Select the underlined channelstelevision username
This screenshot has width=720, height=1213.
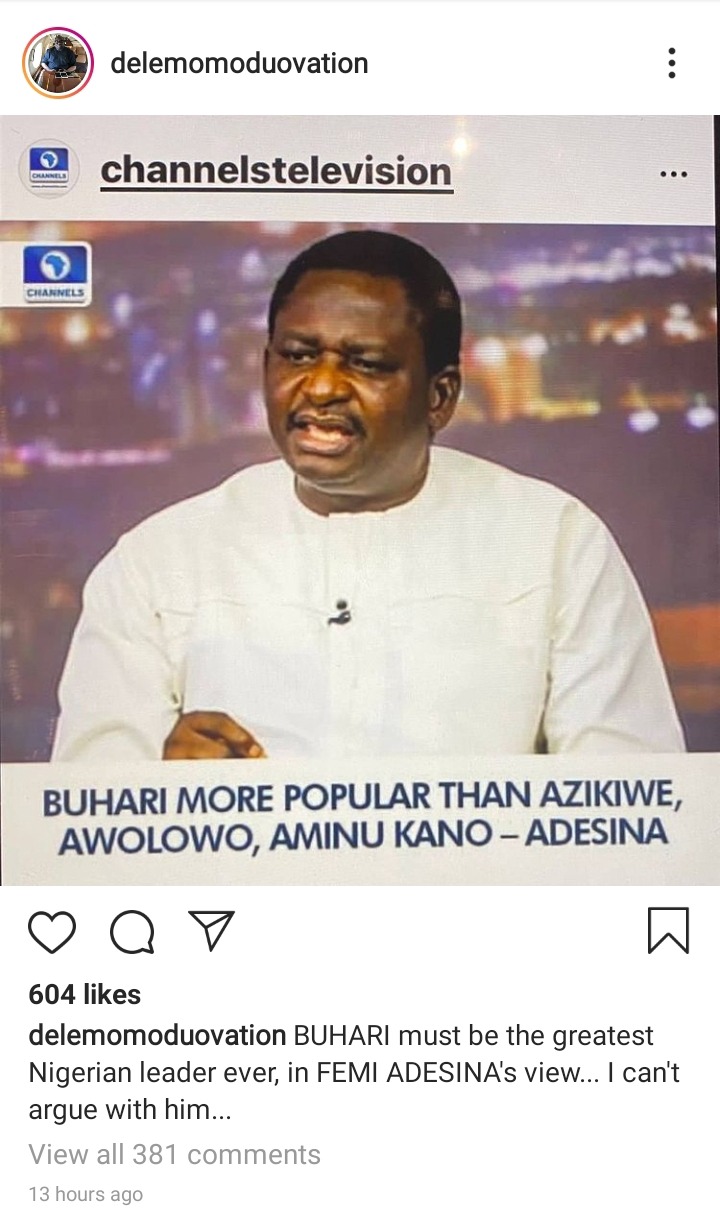[x=276, y=170]
